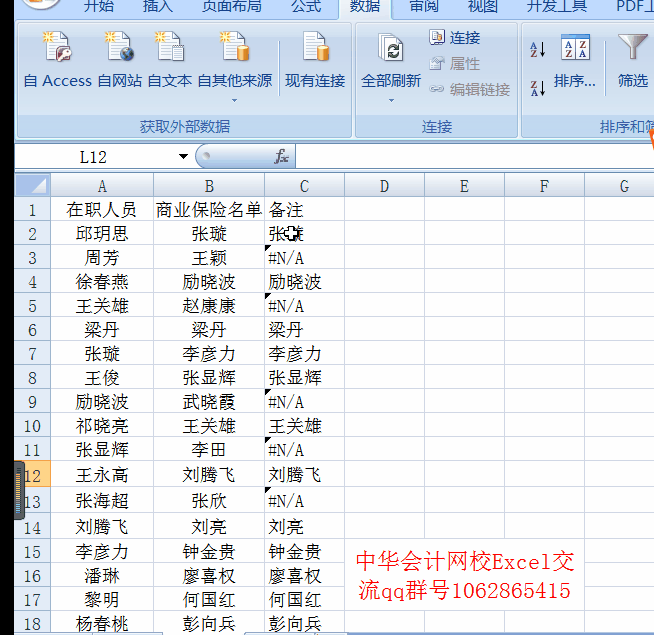Switch to the 开始 ribbon tab

[x=98, y=6]
